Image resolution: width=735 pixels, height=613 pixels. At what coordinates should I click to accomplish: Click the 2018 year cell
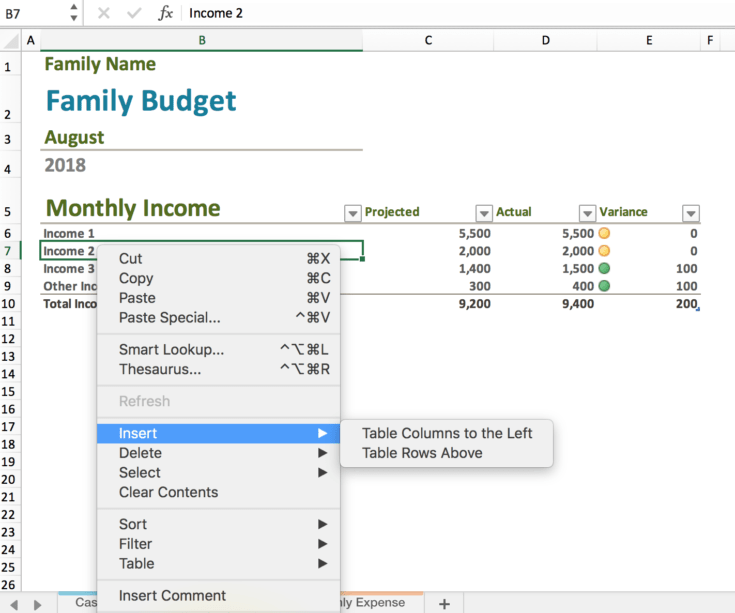click(202, 165)
